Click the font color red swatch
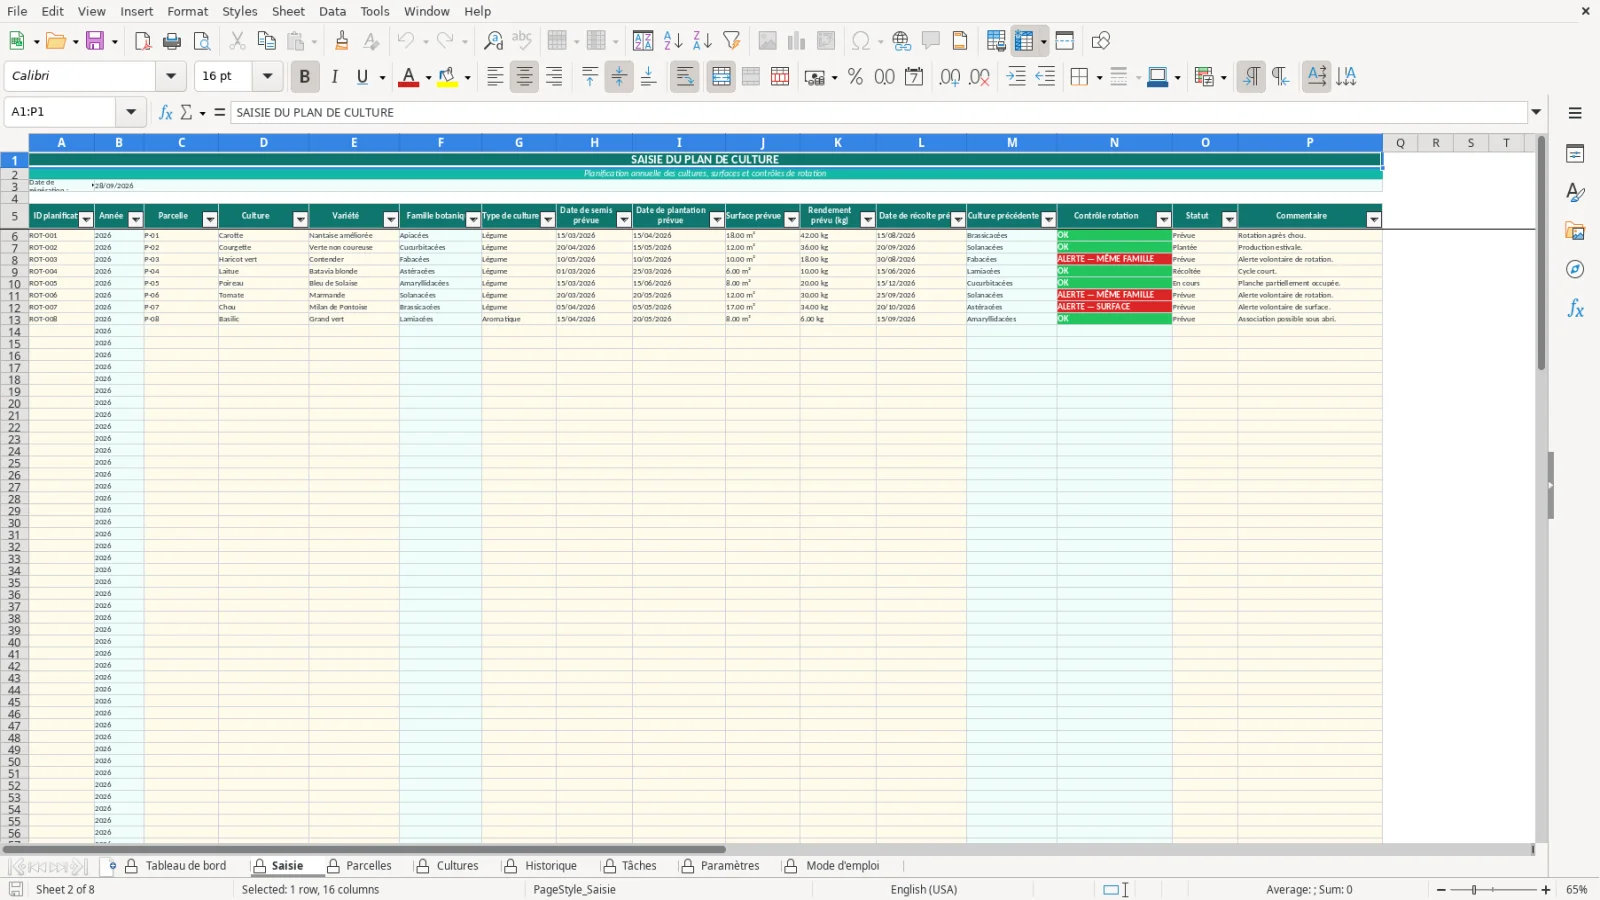The height and width of the screenshot is (900, 1600). coord(408,76)
